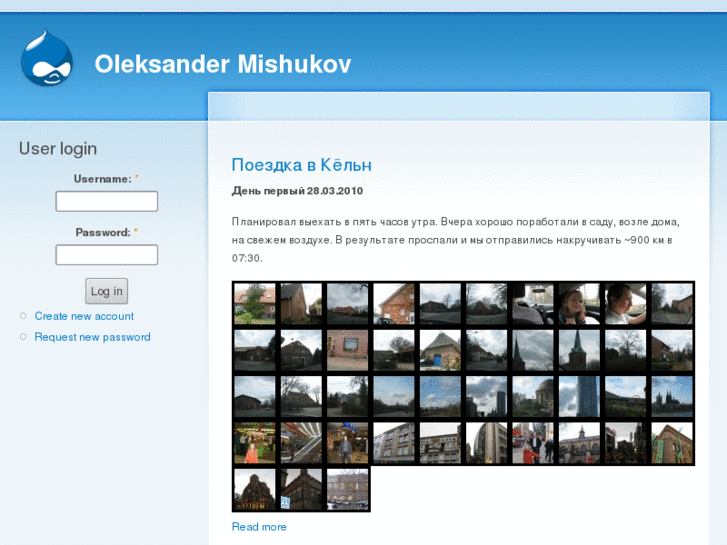Open the Поездка в Кёльн post title

coord(301,165)
